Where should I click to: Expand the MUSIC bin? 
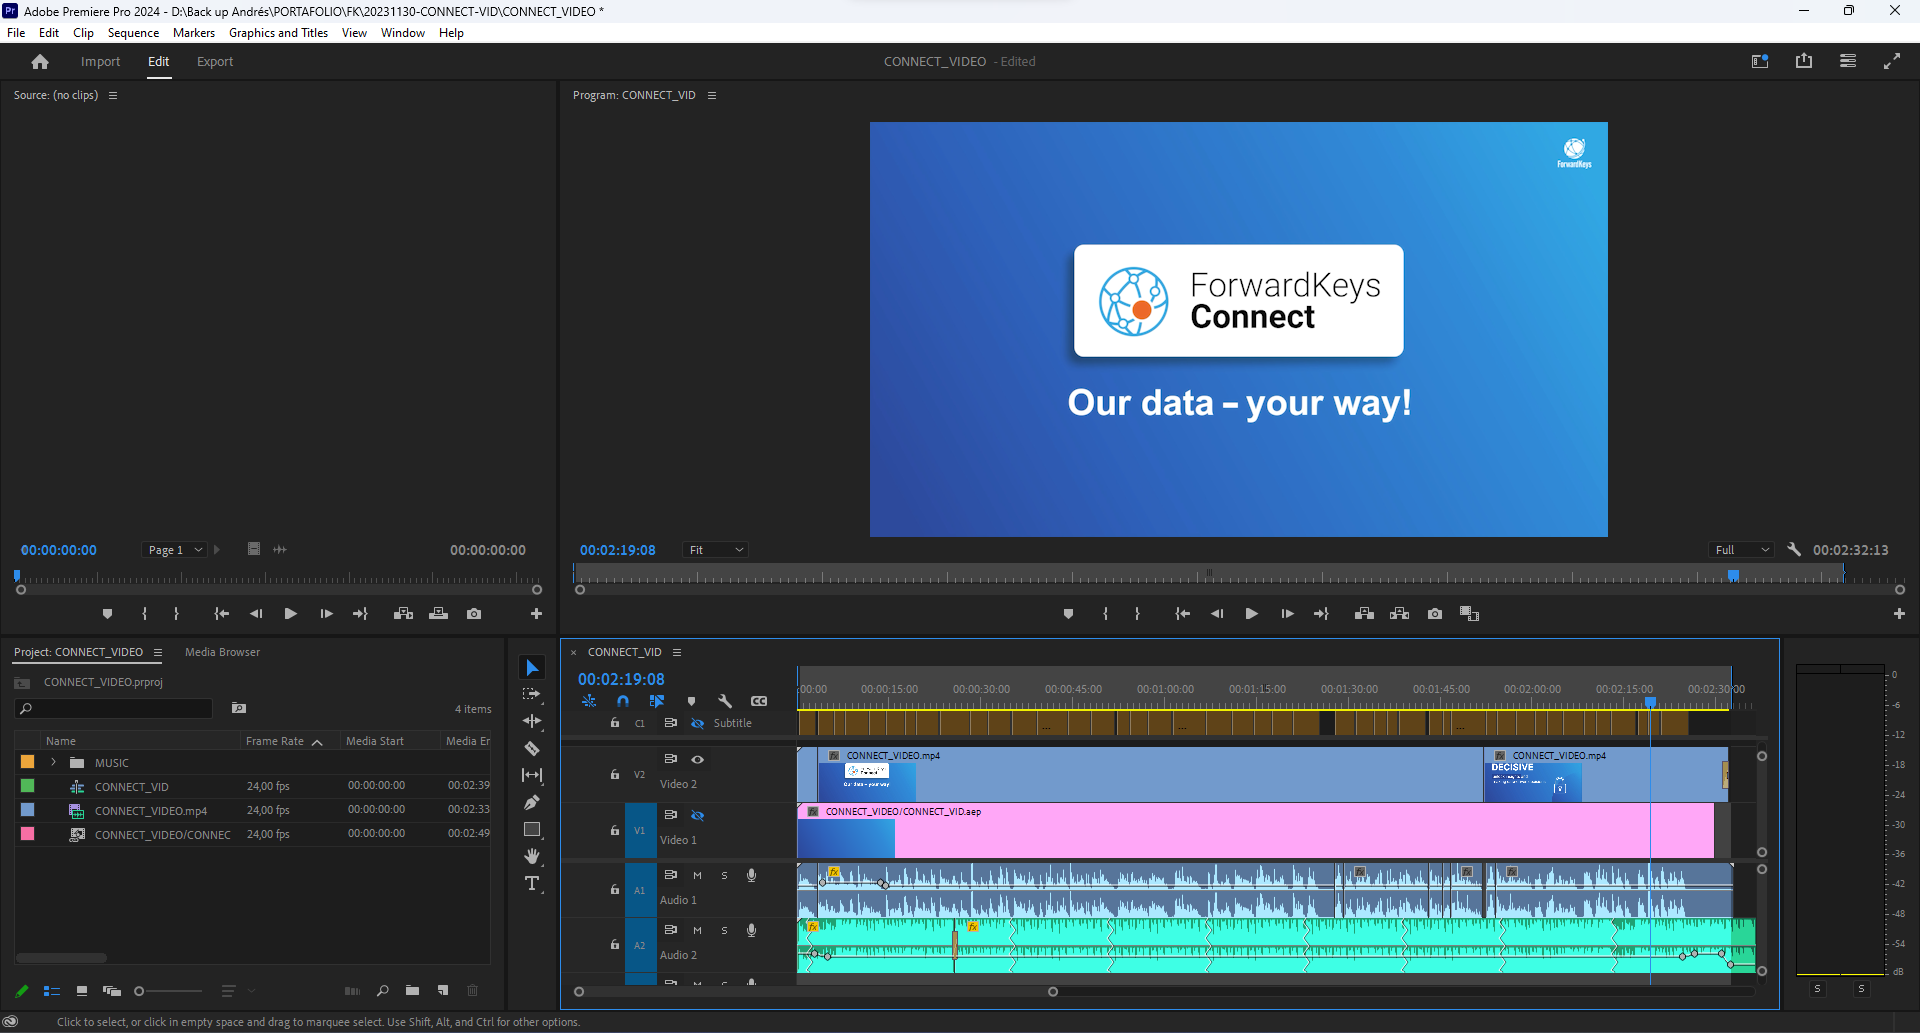(x=53, y=762)
